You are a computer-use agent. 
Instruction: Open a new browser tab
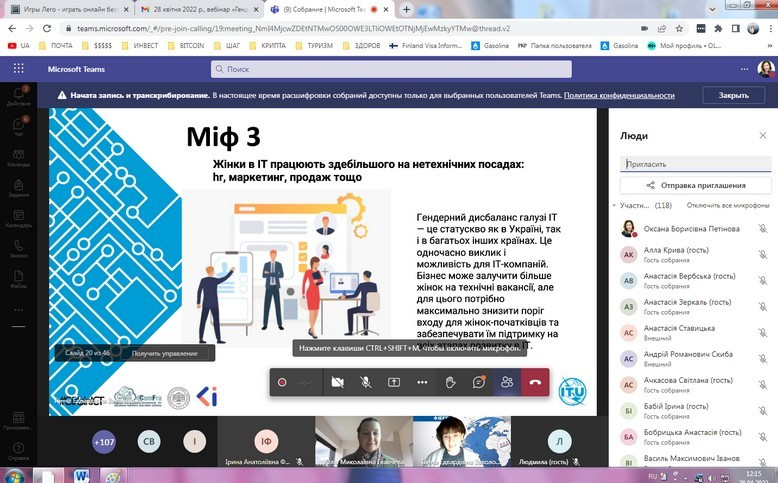(x=406, y=9)
